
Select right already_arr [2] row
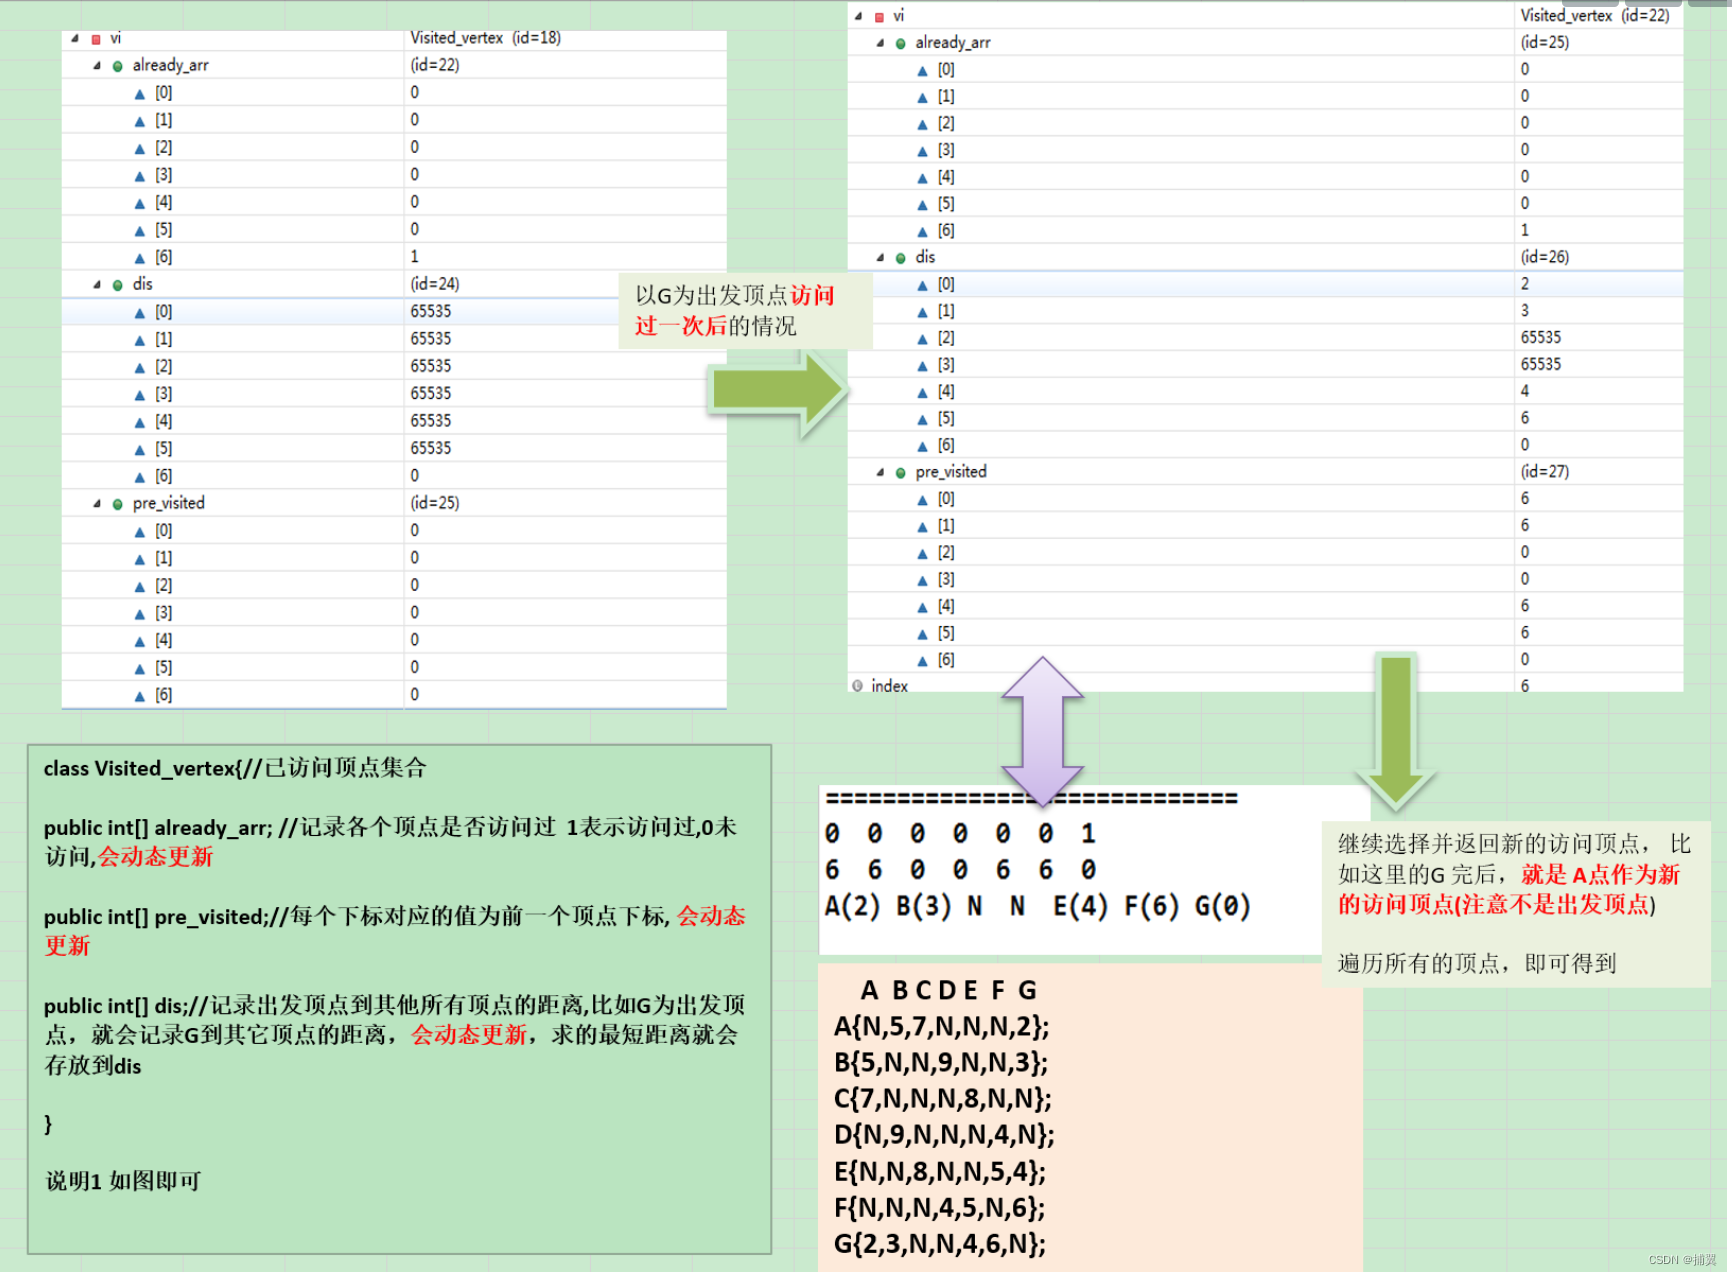click(1265, 123)
